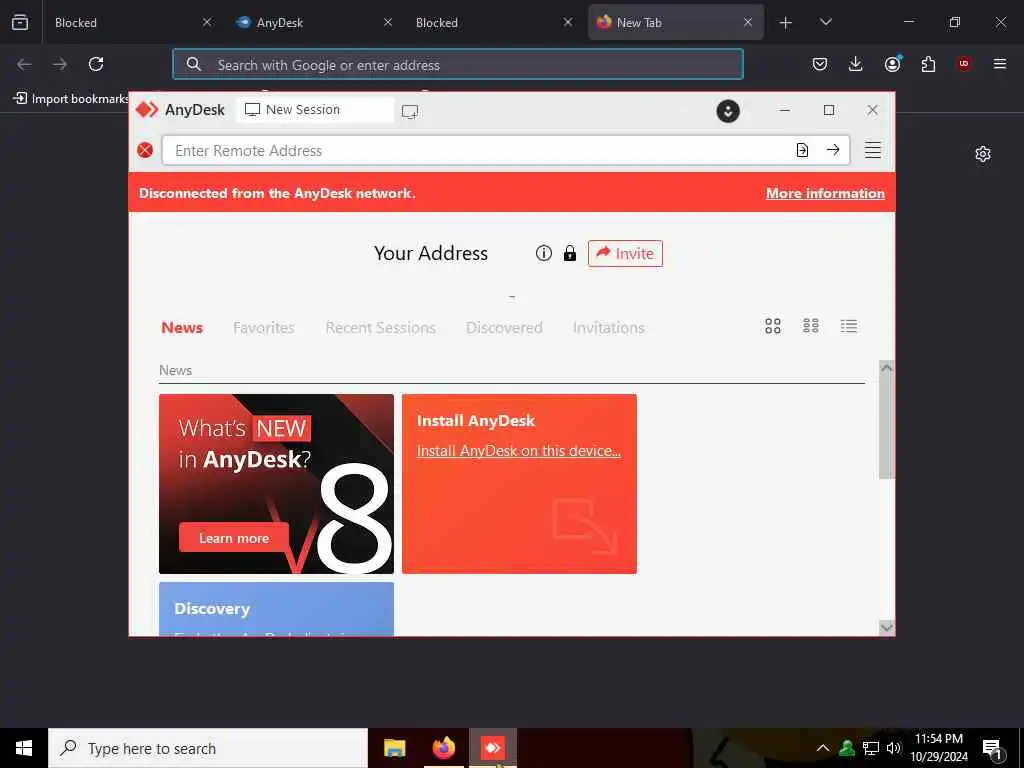Open notification center icon
Viewport: 1024px width, 768px height.
click(x=991, y=748)
